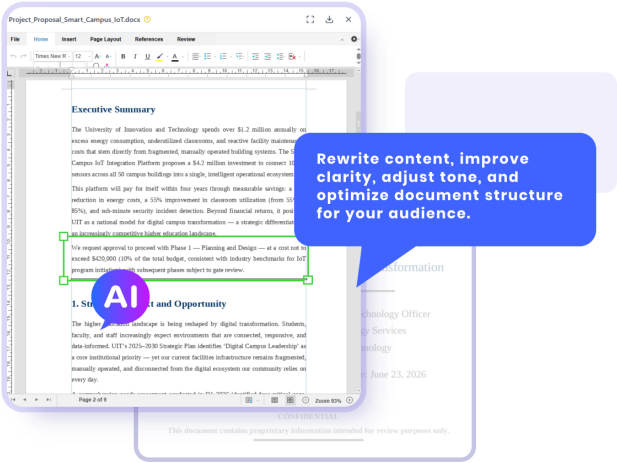
Task: Toggle underline formatting button
Action: pyautogui.click(x=148, y=57)
